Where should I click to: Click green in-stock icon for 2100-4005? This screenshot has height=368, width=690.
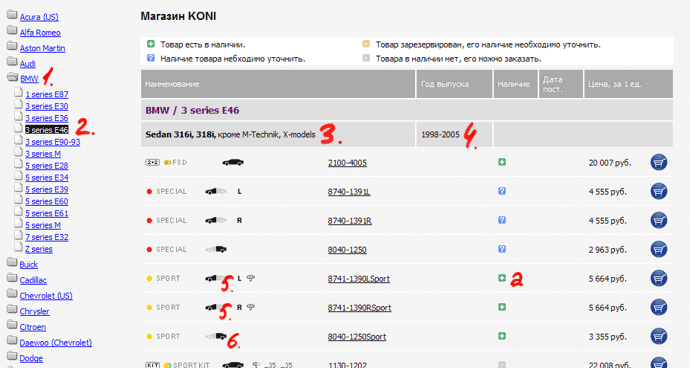pyautogui.click(x=502, y=162)
